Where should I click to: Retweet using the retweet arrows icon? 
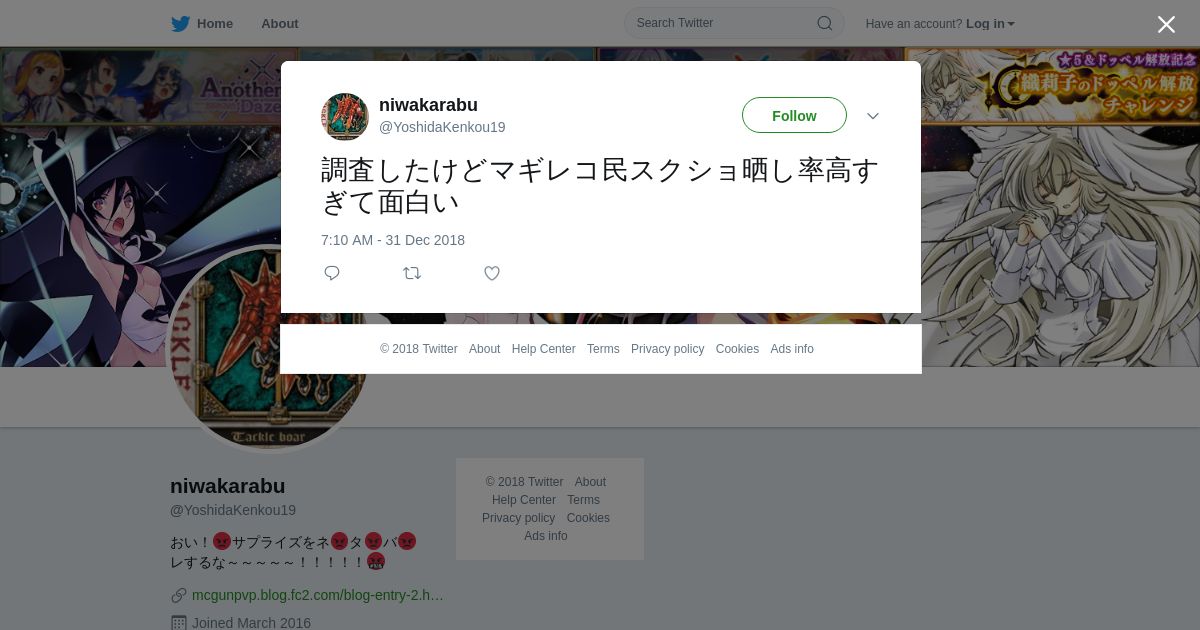click(412, 273)
